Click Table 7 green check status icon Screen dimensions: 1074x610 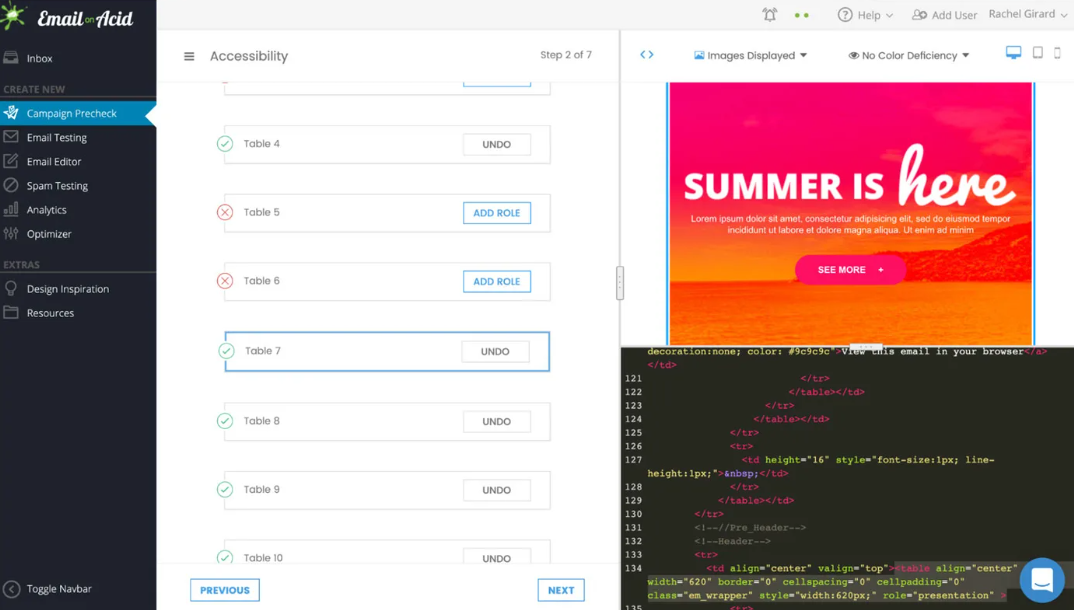click(226, 351)
